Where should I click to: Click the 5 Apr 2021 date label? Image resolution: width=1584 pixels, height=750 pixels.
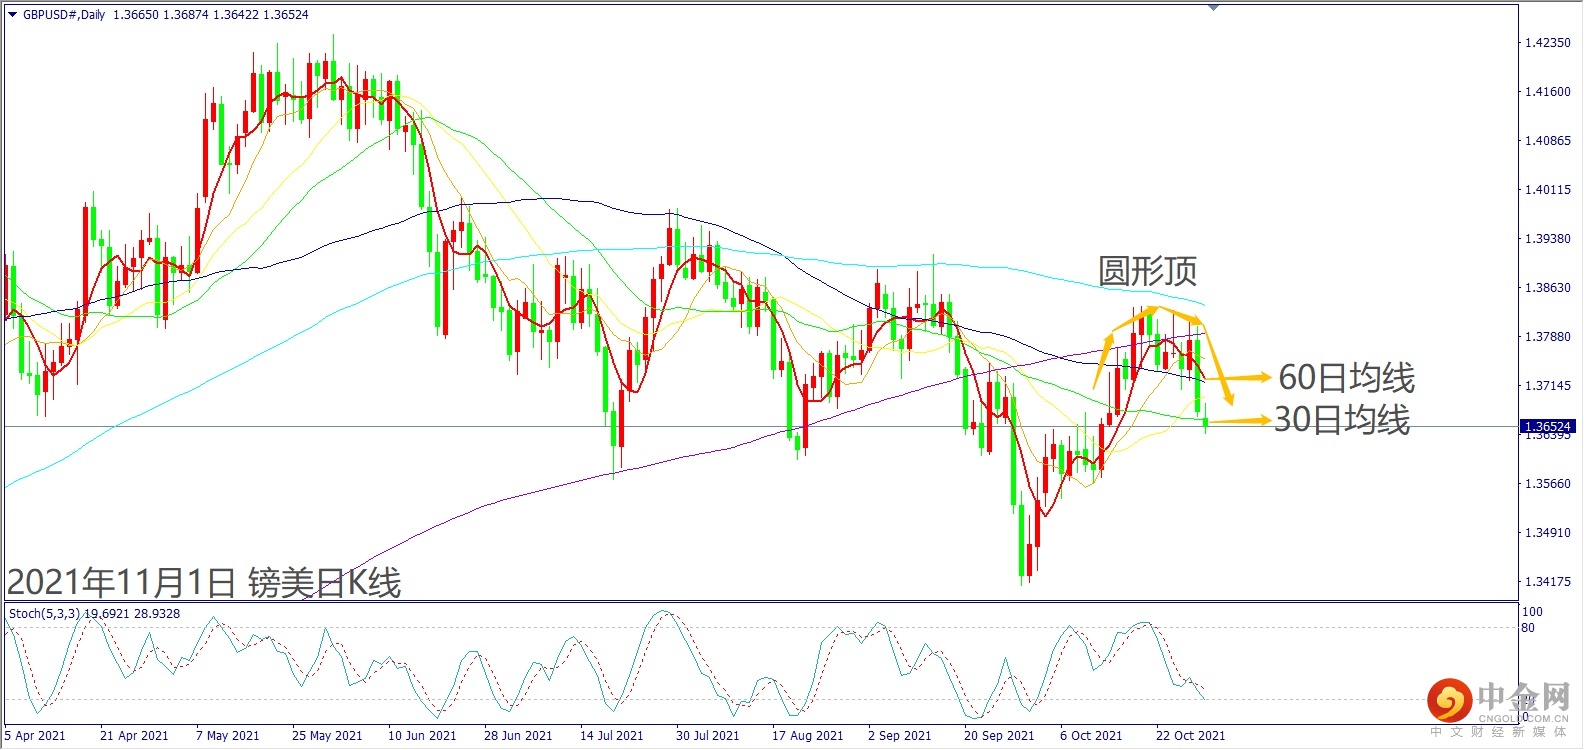point(34,736)
